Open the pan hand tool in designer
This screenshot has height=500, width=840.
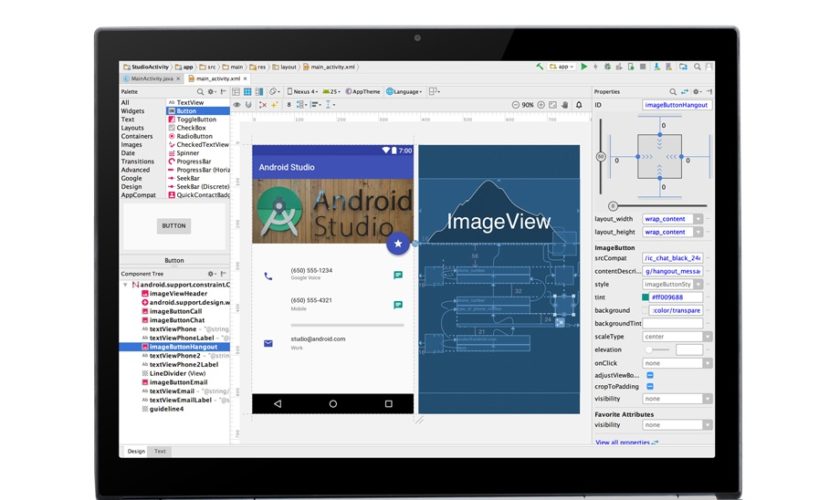coord(565,104)
